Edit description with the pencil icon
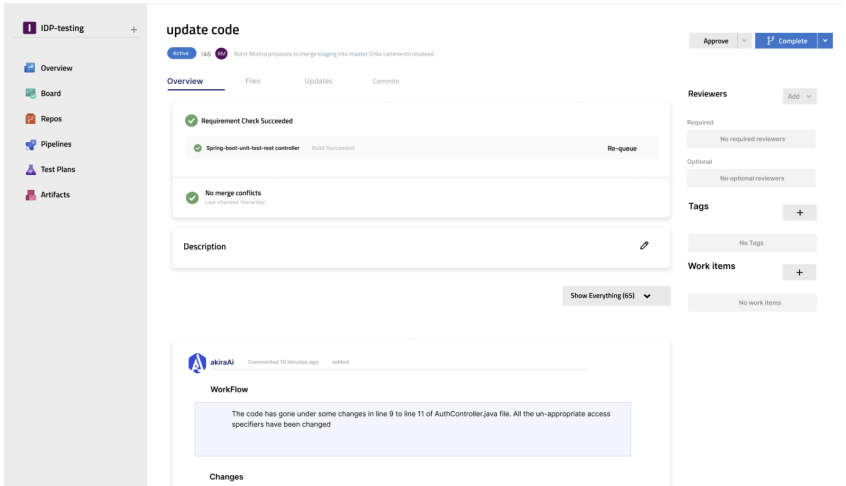Viewport: 846px width, 486px height. point(644,246)
